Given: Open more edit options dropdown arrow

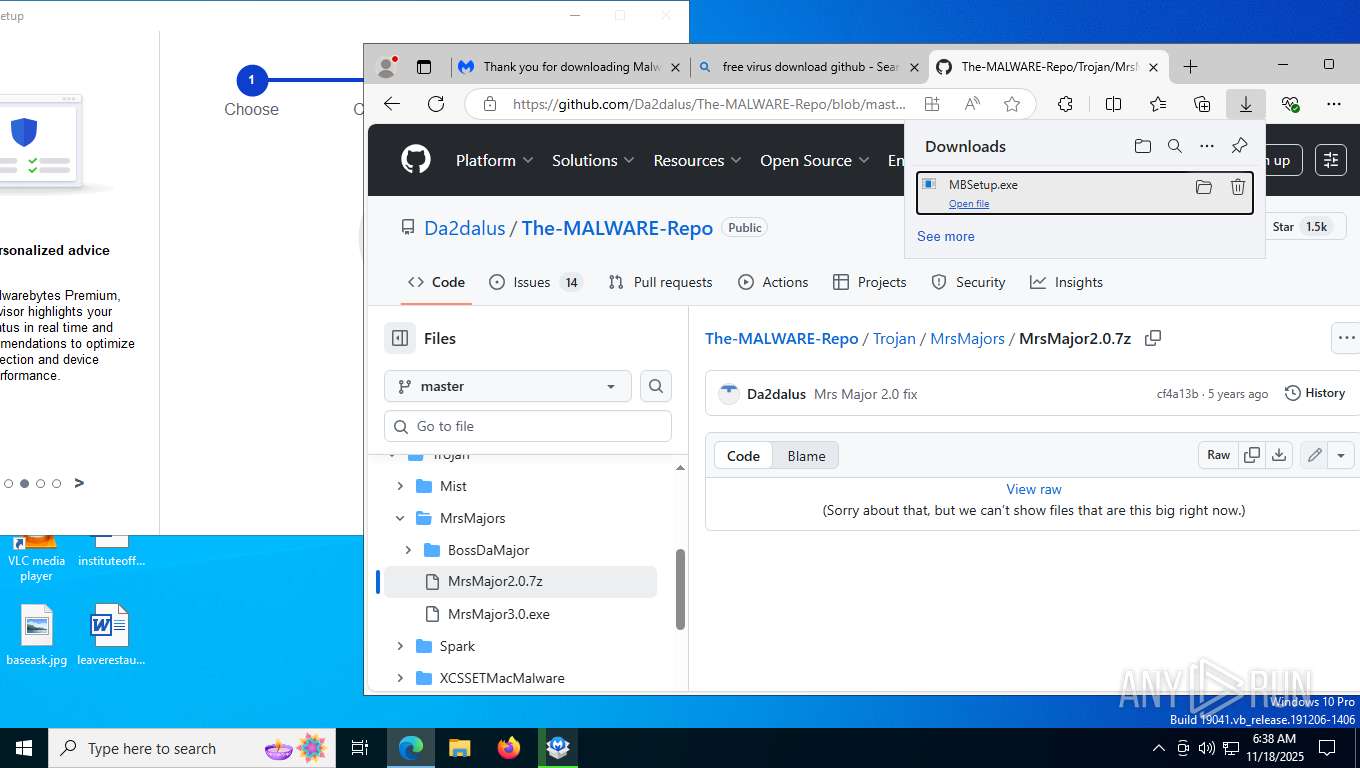Looking at the screenshot, I should pos(1341,455).
